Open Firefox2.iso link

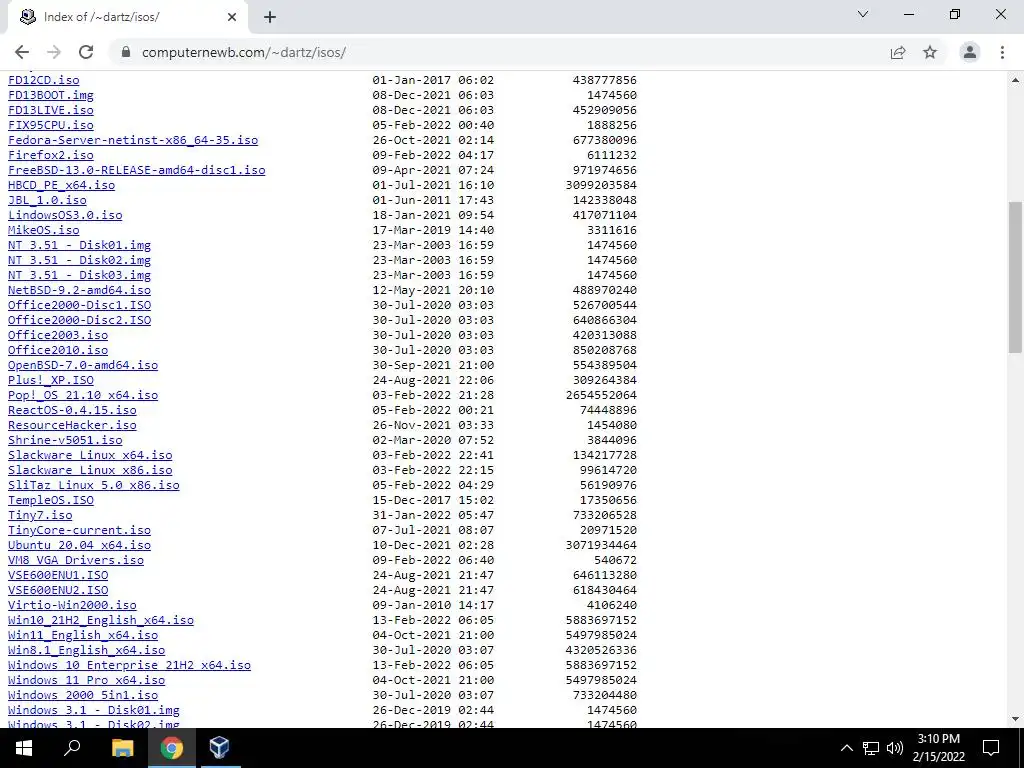51,155
